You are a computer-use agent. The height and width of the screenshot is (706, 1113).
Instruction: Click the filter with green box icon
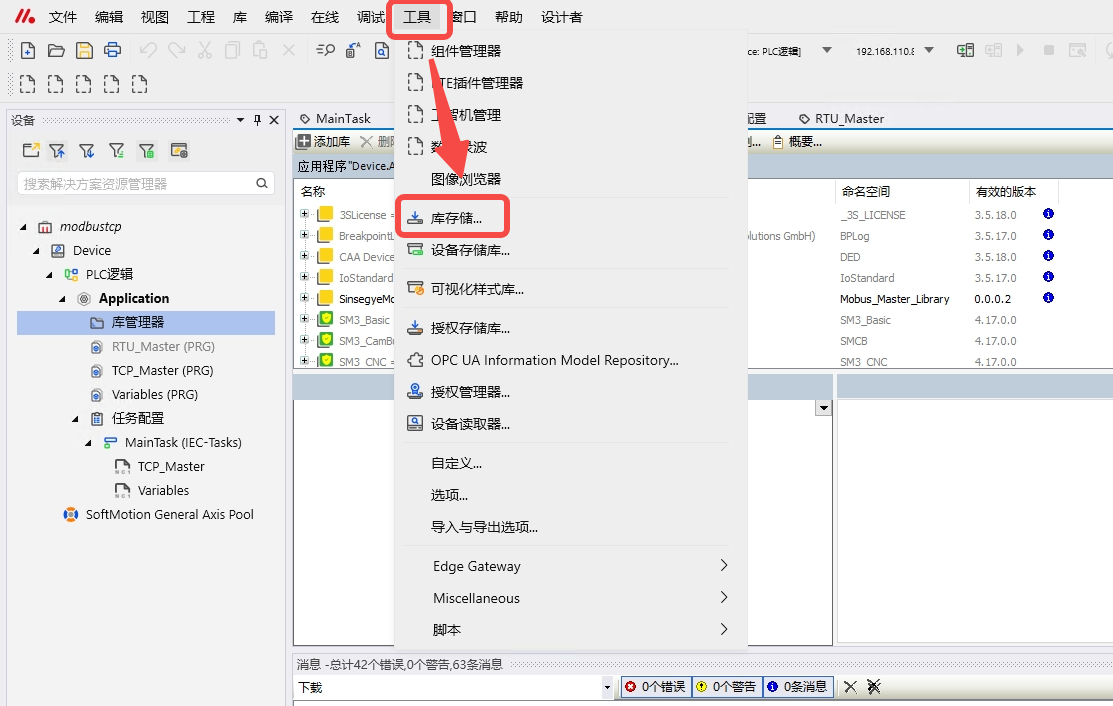[146, 150]
